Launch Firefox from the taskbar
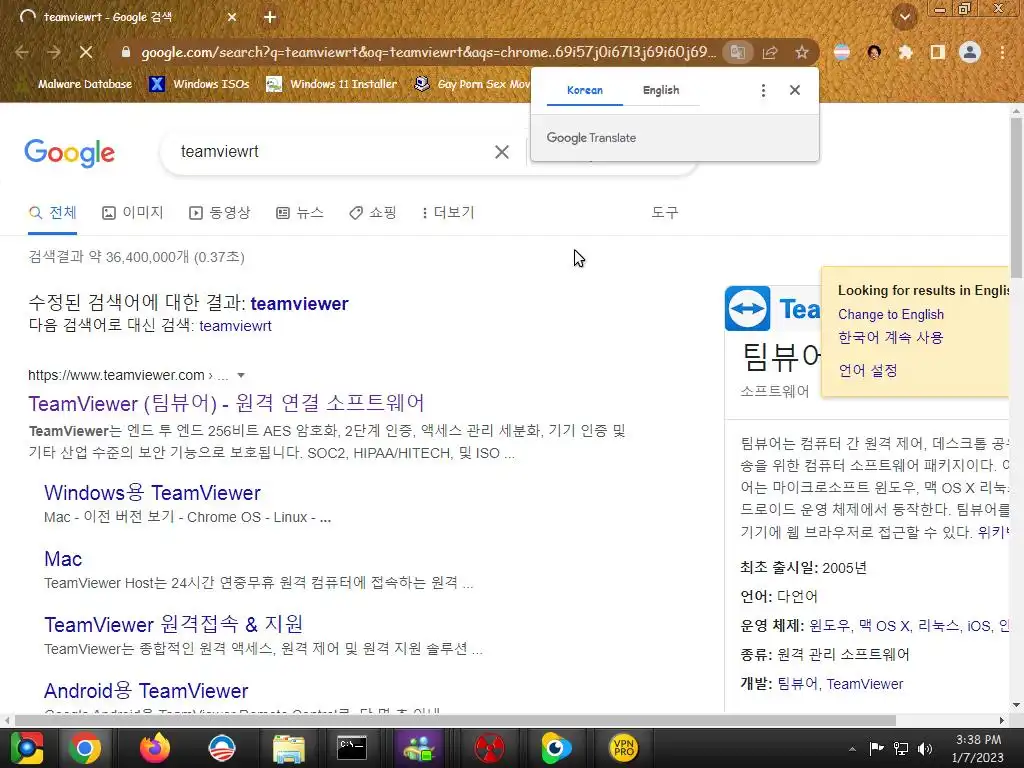This screenshot has width=1024, height=768. pos(155,748)
